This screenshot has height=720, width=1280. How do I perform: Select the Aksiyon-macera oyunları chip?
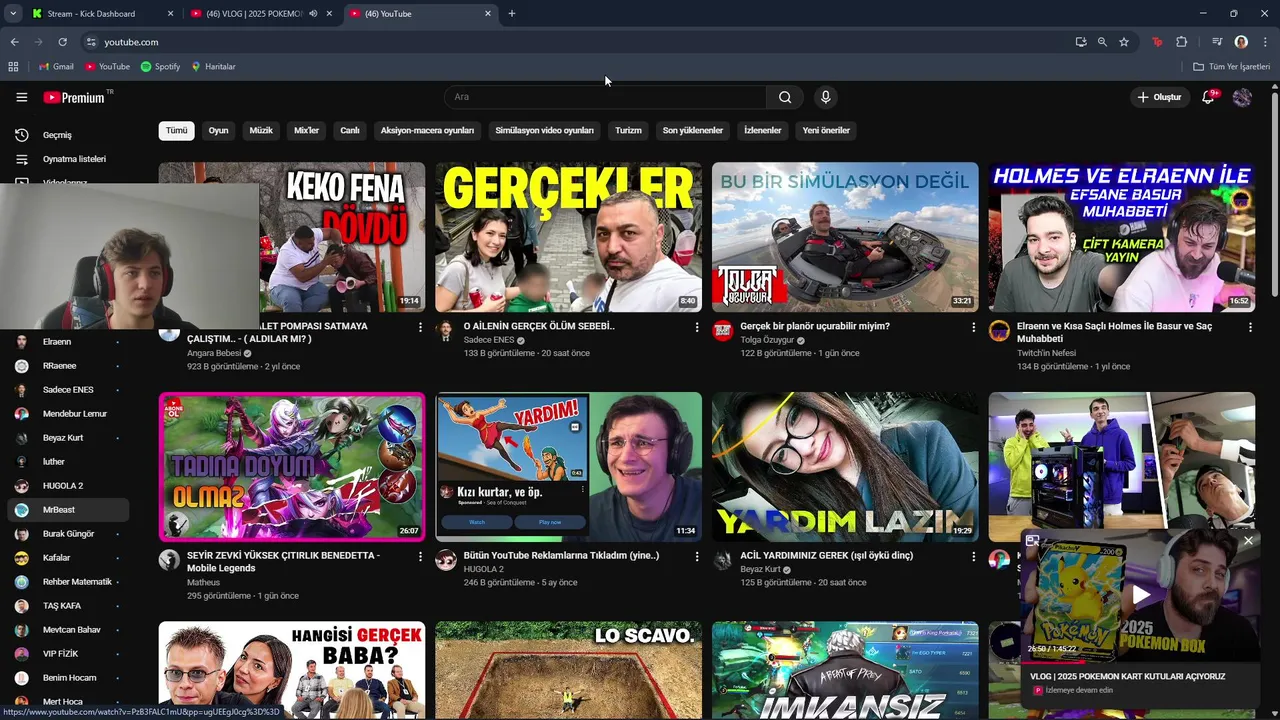(427, 130)
